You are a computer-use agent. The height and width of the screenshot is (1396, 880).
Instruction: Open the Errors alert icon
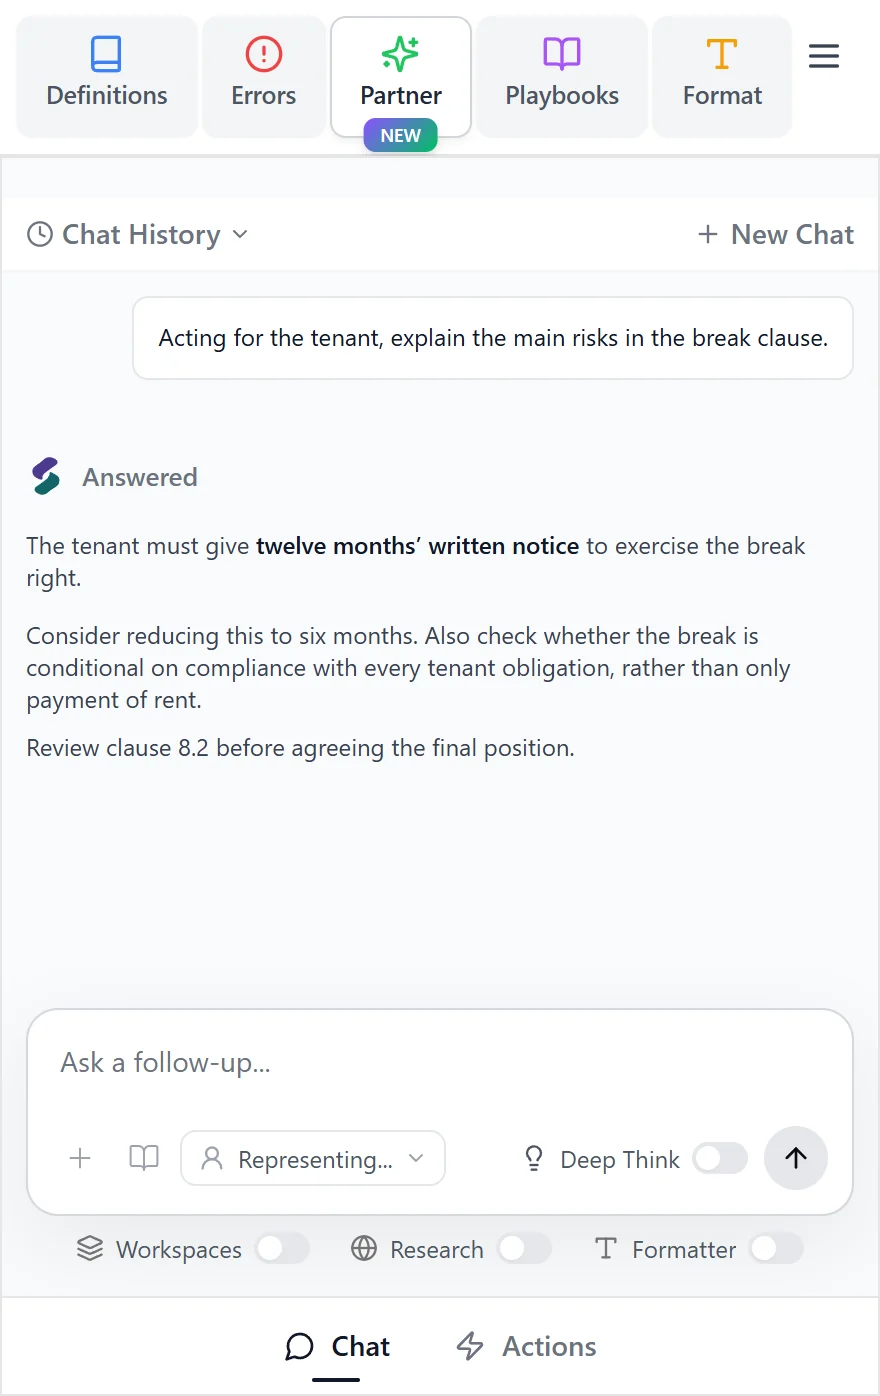coord(264,54)
